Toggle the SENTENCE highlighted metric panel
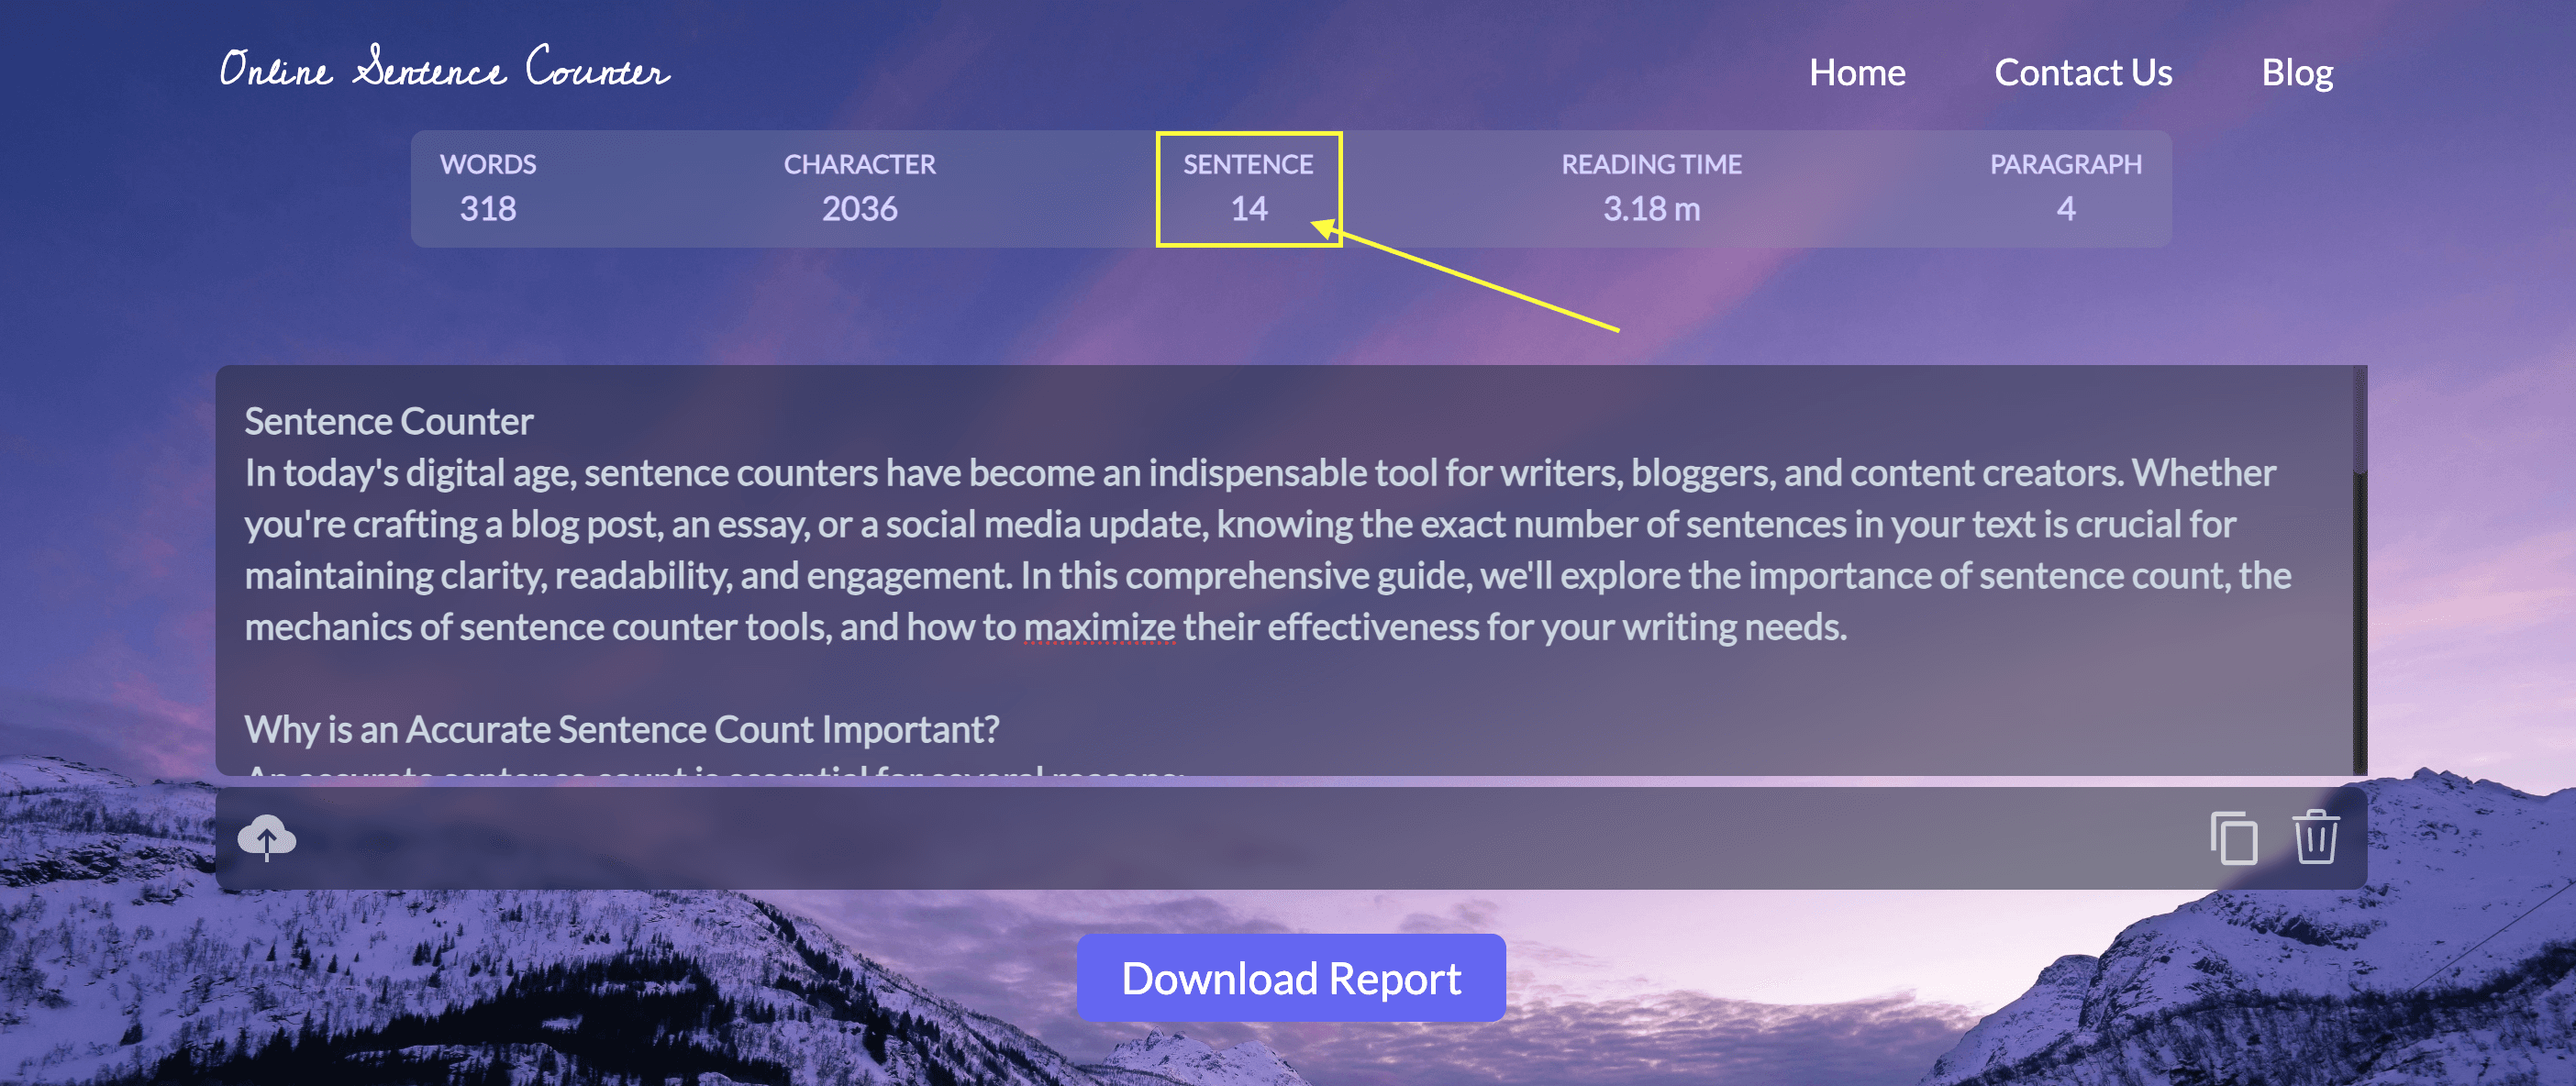This screenshot has width=2576, height=1086. pos(1250,185)
